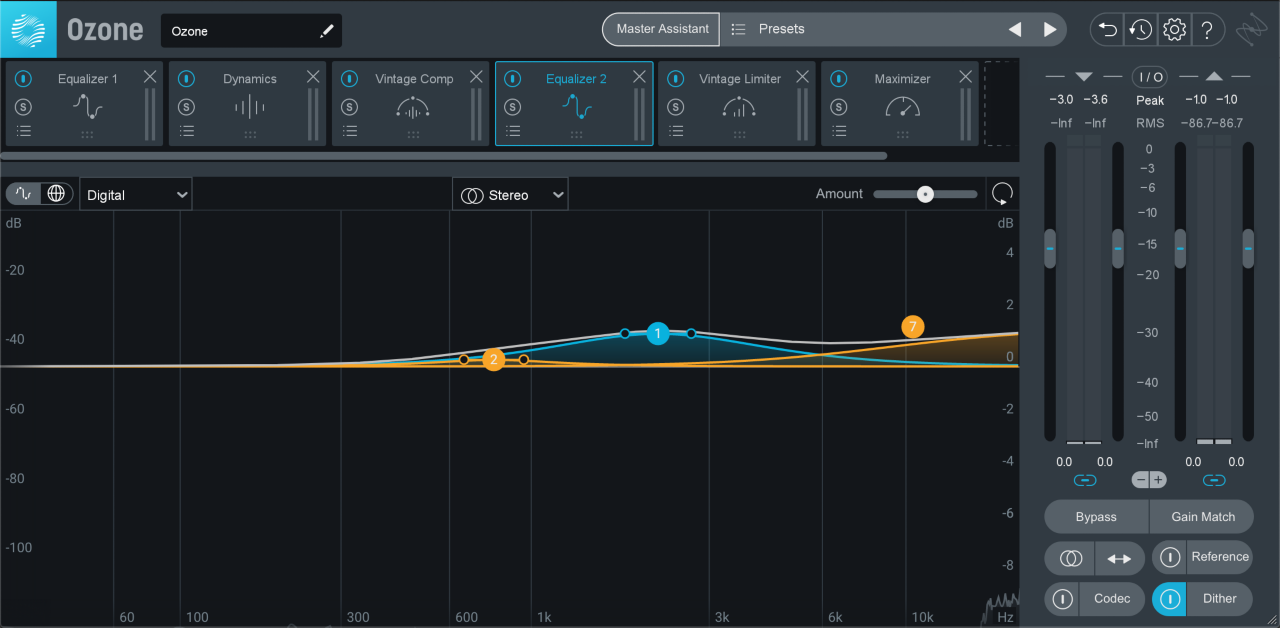
Task: Solo the Vintage Limiter module
Action: (x=676, y=107)
